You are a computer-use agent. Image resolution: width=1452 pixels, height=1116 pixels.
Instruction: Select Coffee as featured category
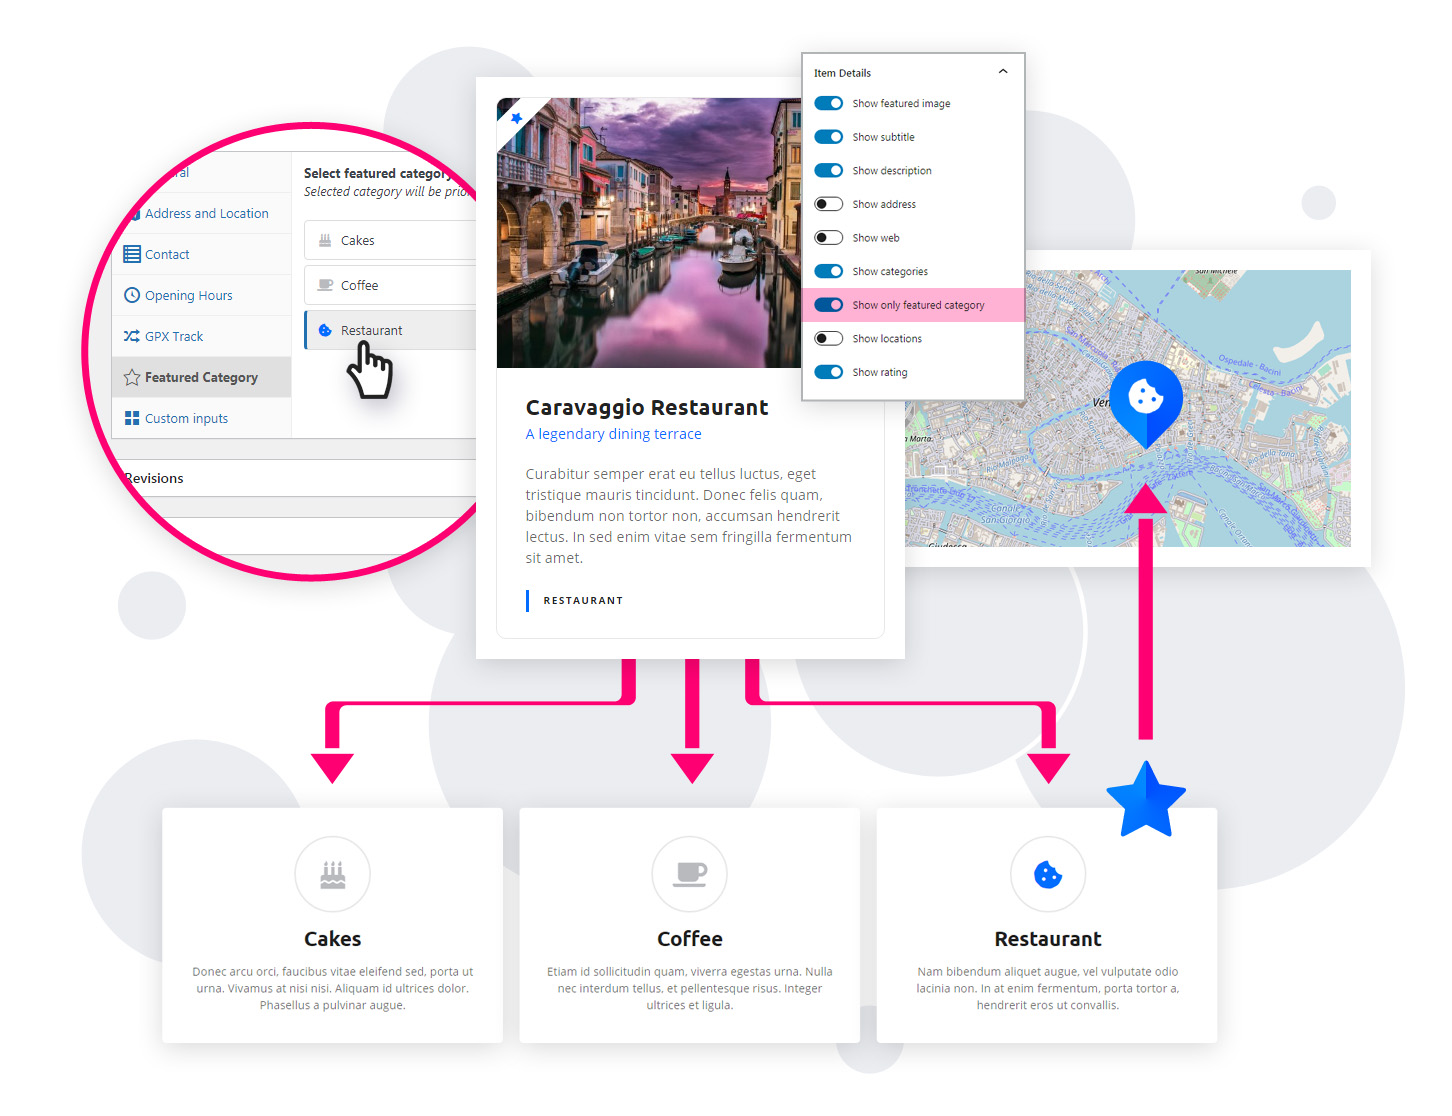[390, 285]
